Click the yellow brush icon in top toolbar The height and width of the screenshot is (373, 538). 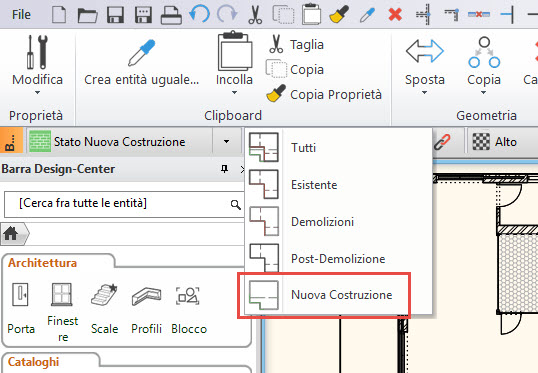(x=339, y=14)
